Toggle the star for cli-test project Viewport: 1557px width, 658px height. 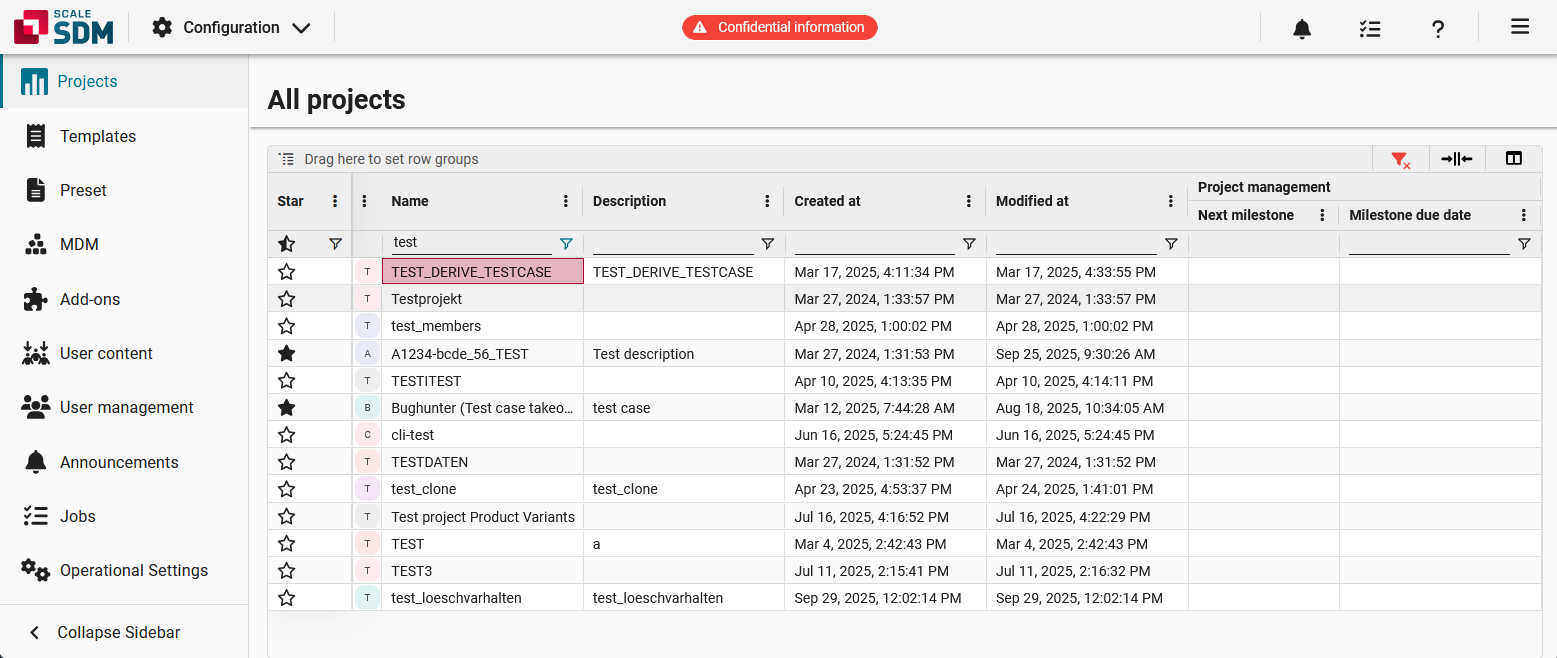click(x=287, y=435)
